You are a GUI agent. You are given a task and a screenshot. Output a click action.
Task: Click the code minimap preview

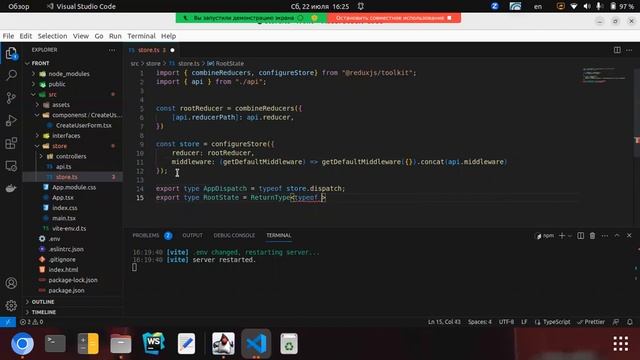pos(605,76)
